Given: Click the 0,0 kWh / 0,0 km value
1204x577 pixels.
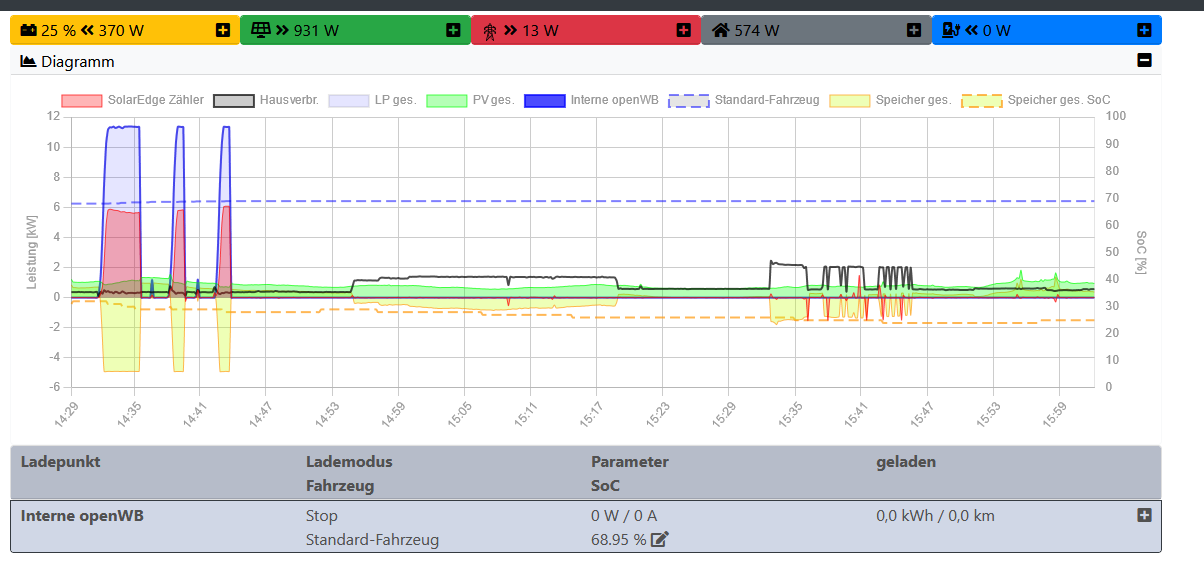Looking at the screenshot, I should (935, 516).
